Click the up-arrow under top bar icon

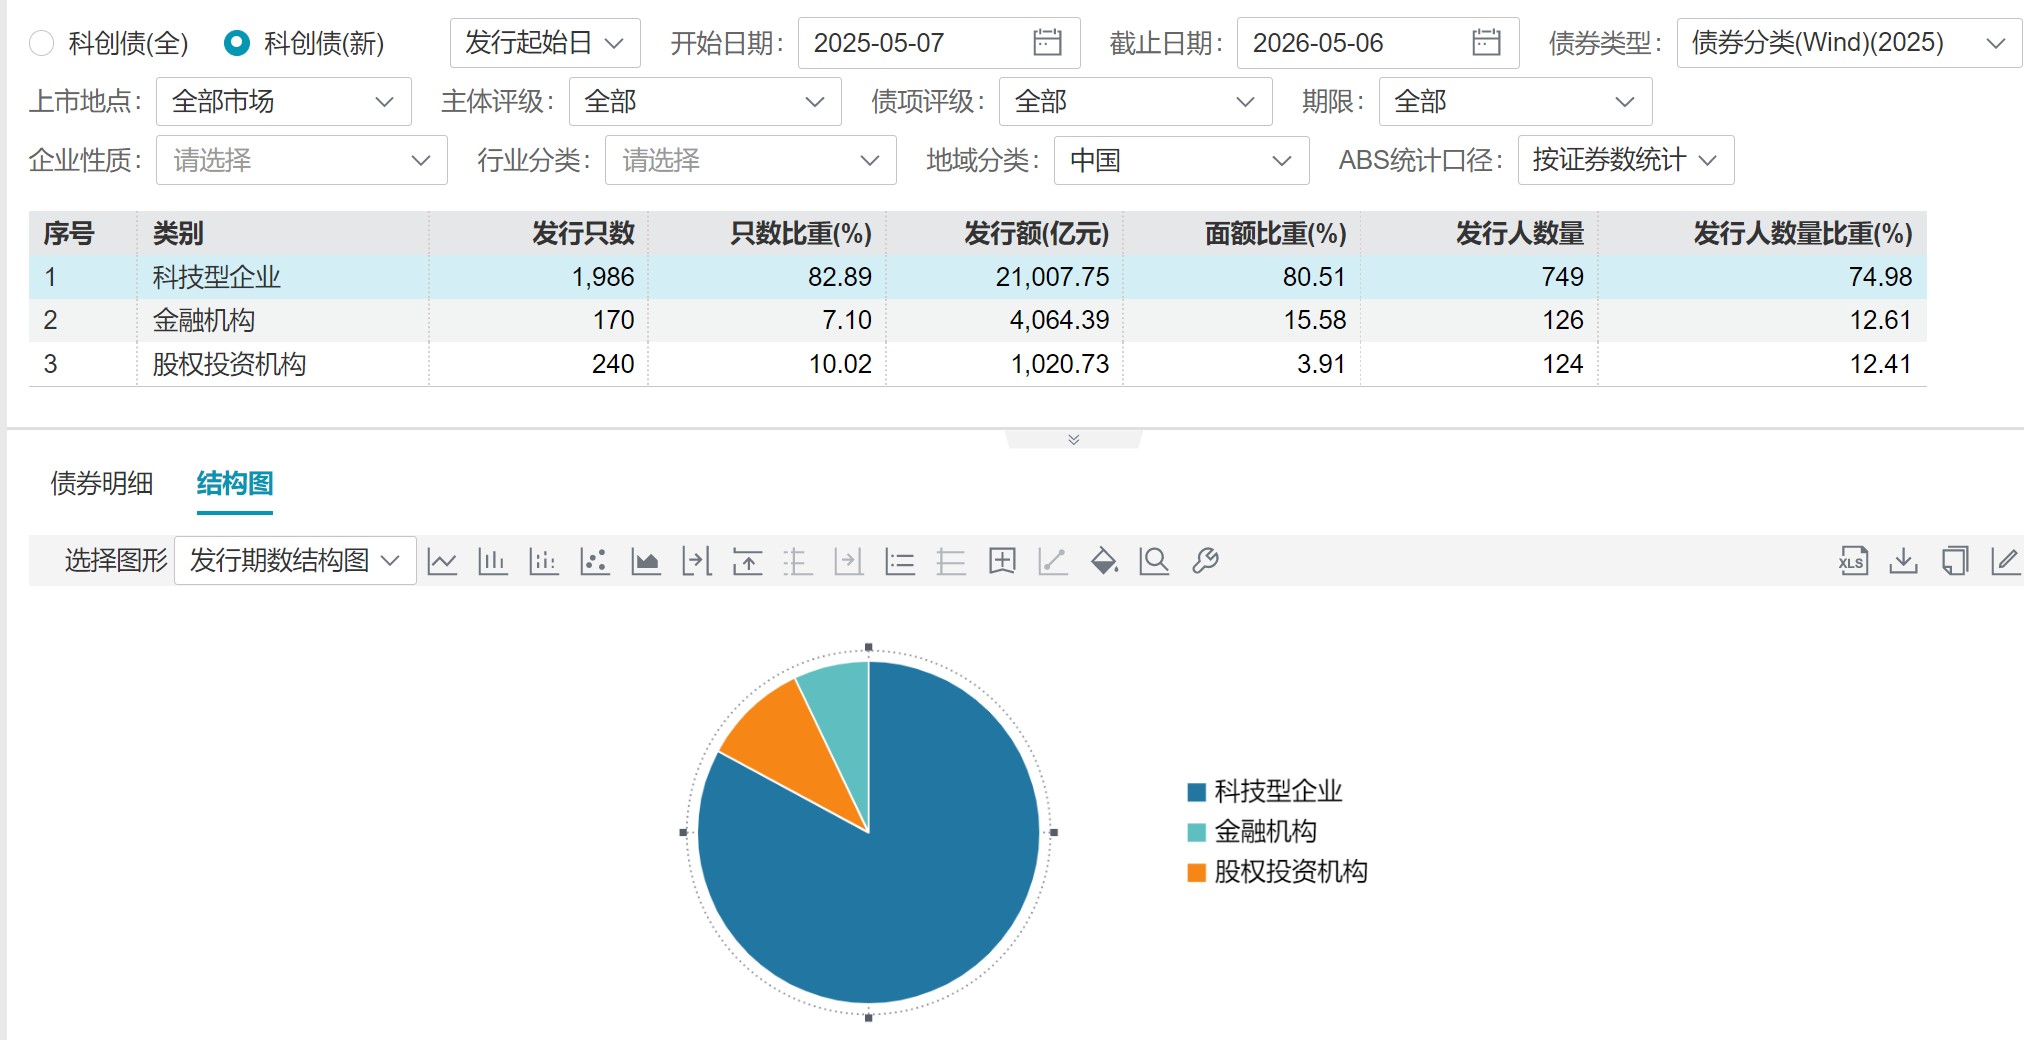pos(748,561)
